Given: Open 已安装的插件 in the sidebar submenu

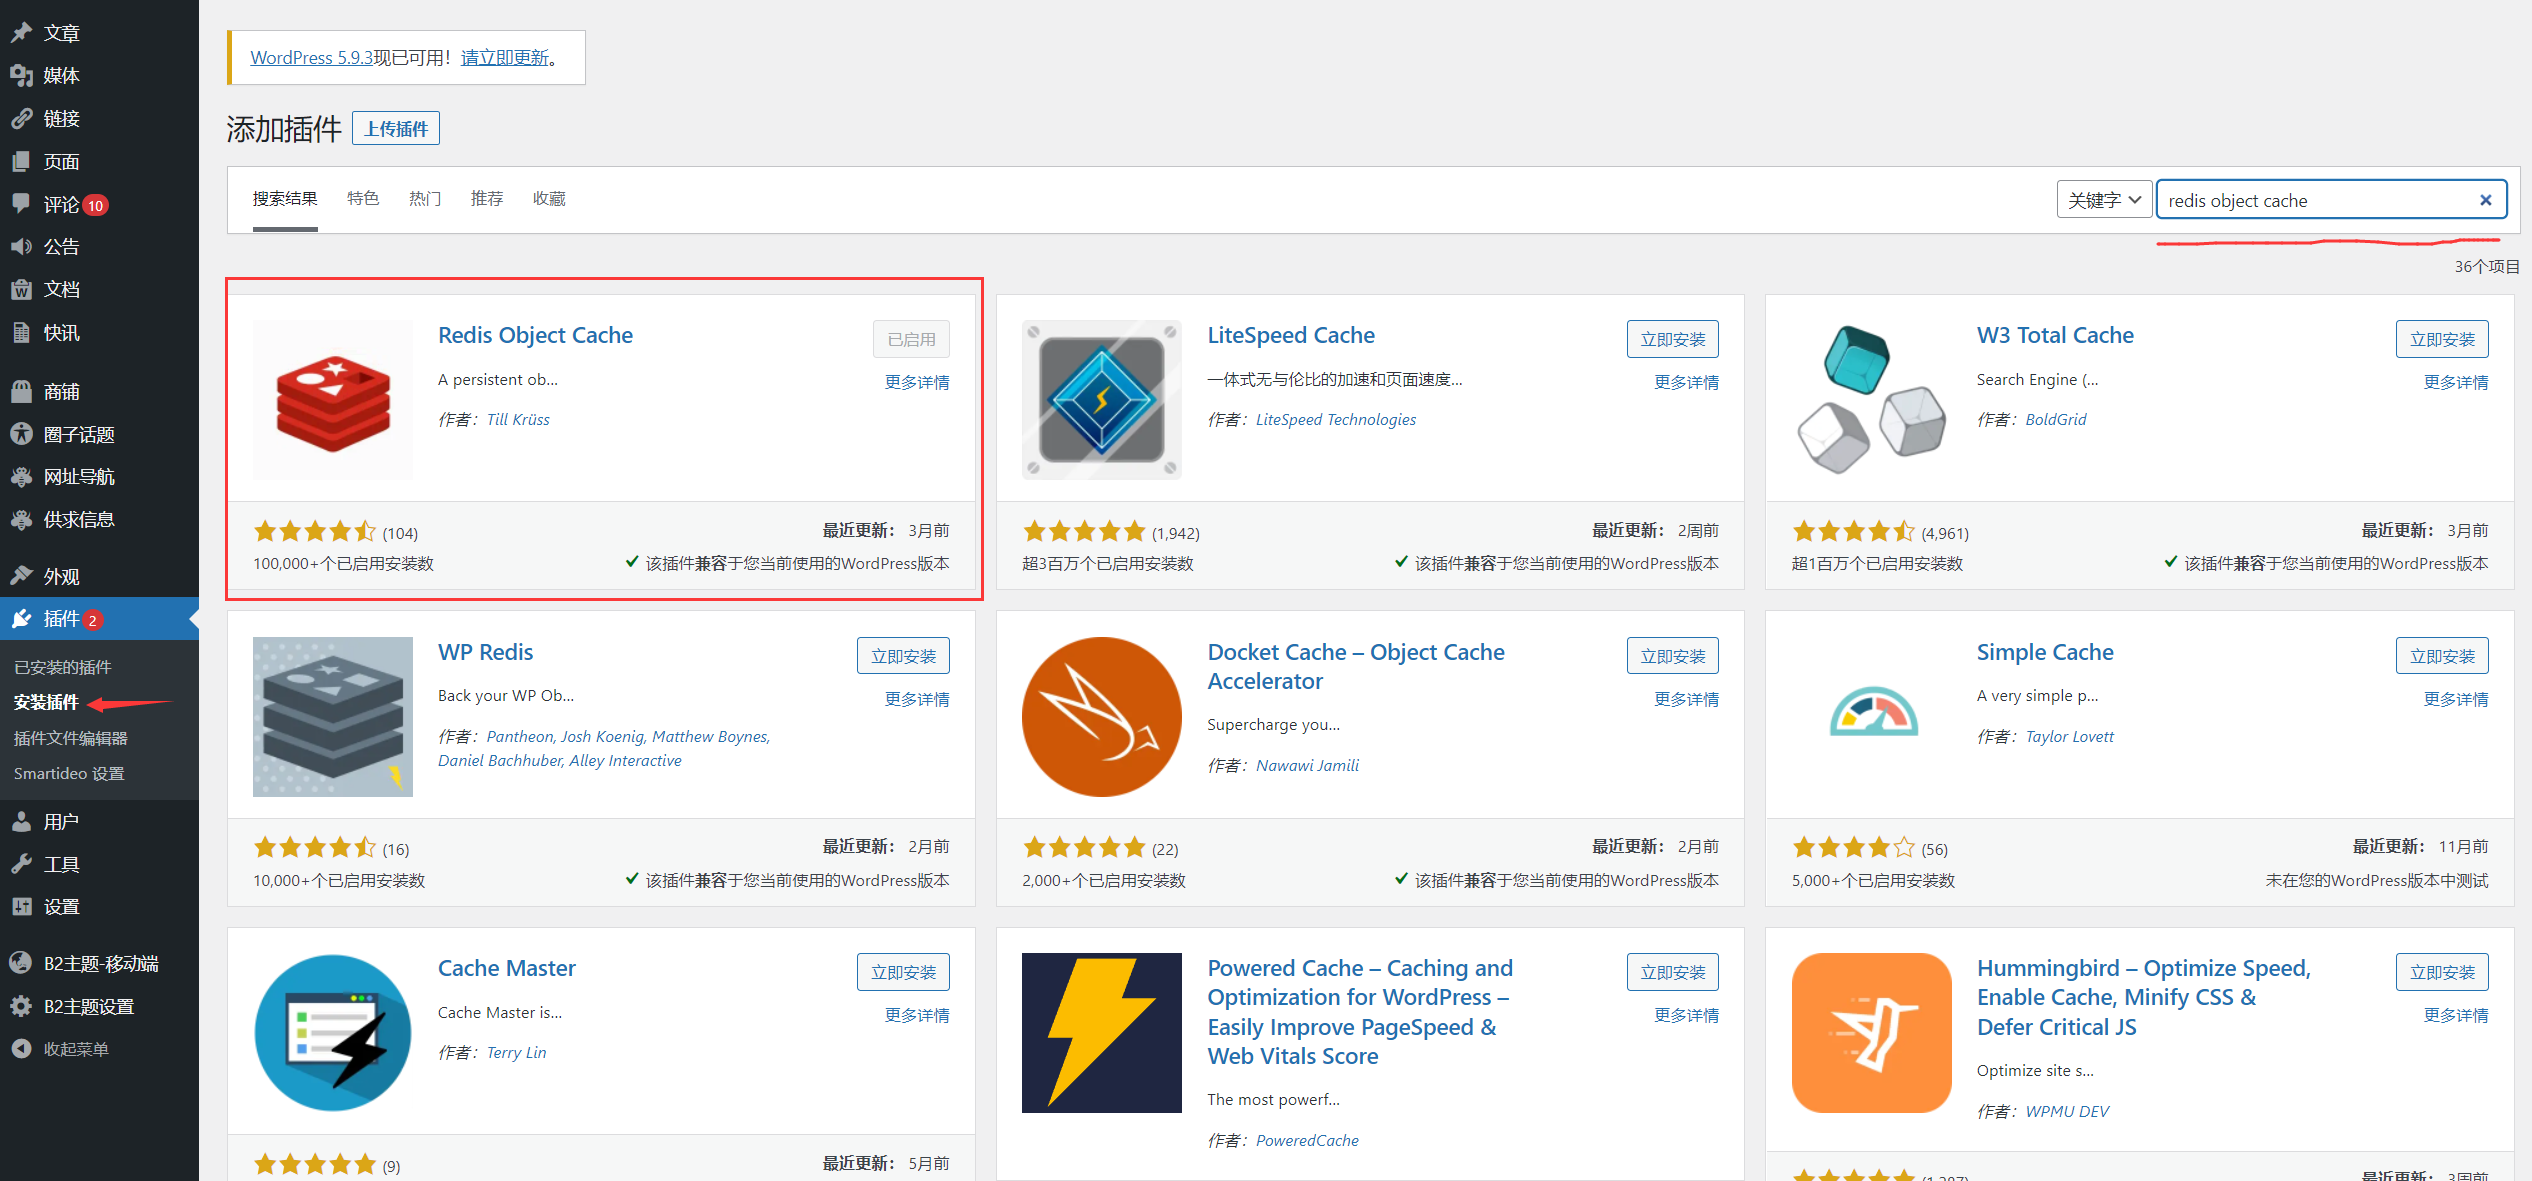Looking at the screenshot, I should pyautogui.click(x=63, y=667).
